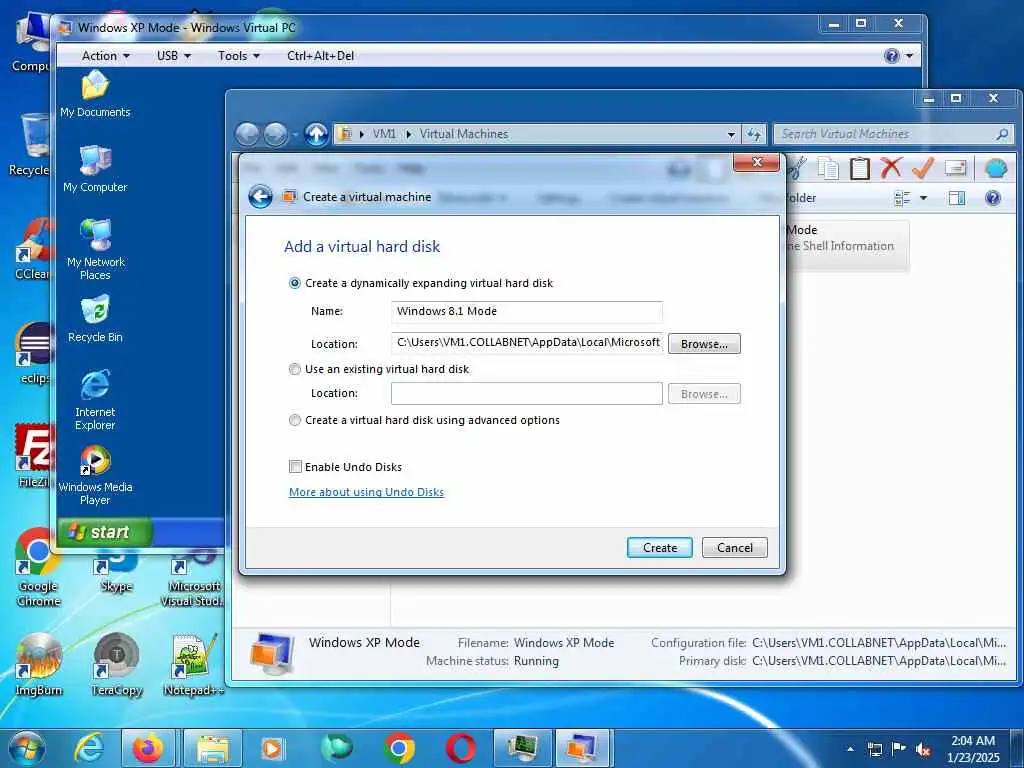Image resolution: width=1024 pixels, height=768 pixels.
Task: Click the search magnifier in Search Virtual Machines box
Action: pyautogui.click(x=1002, y=134)
